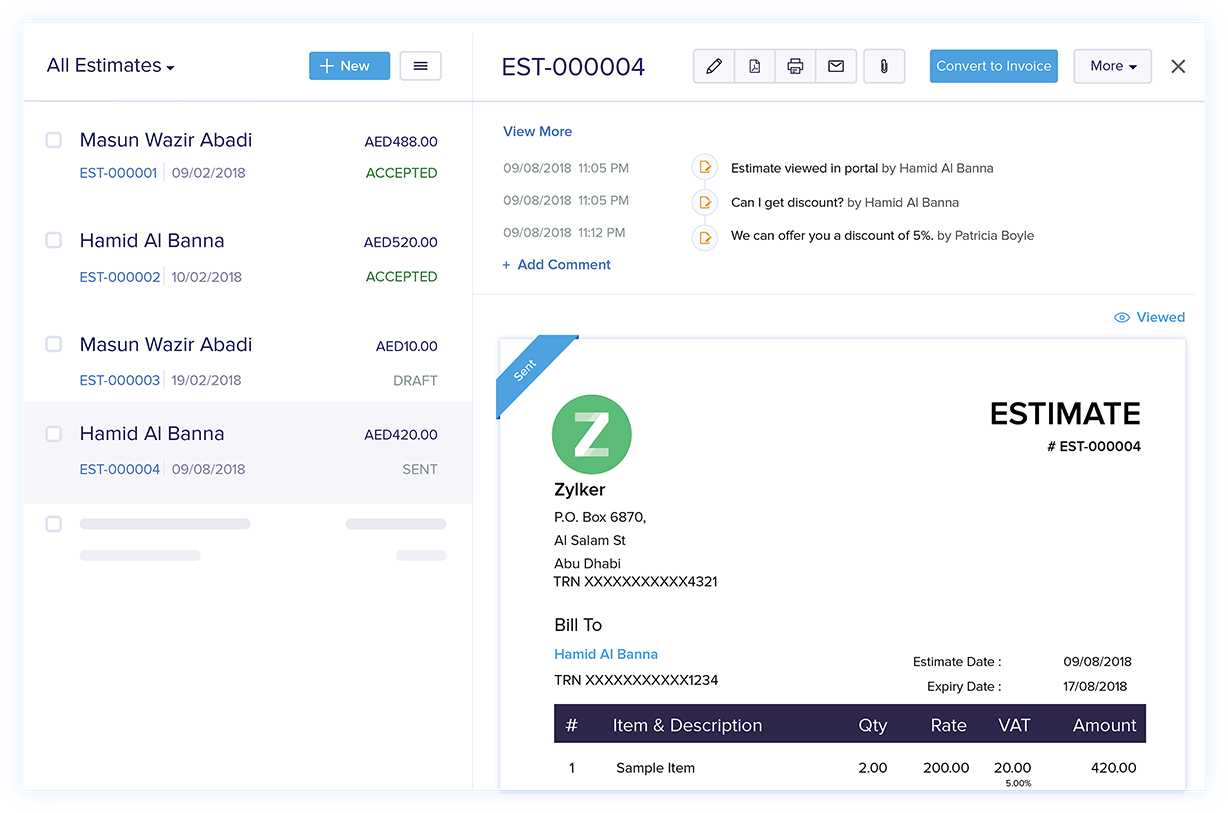
Task: Click comment icon beside 'Can I get discount?'
Action: coord(705,202)
